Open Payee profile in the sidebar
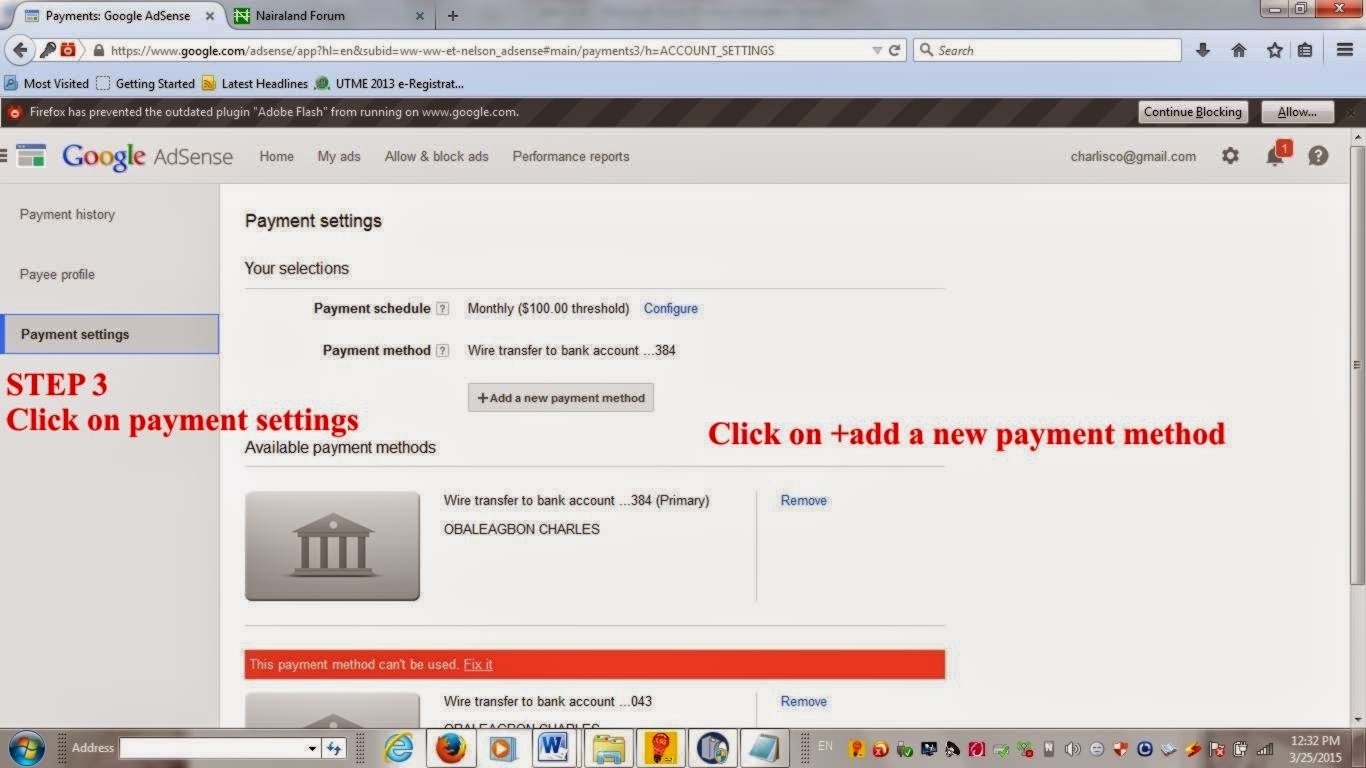This screenshot has height=768, width=1366. tap(57, 274)
